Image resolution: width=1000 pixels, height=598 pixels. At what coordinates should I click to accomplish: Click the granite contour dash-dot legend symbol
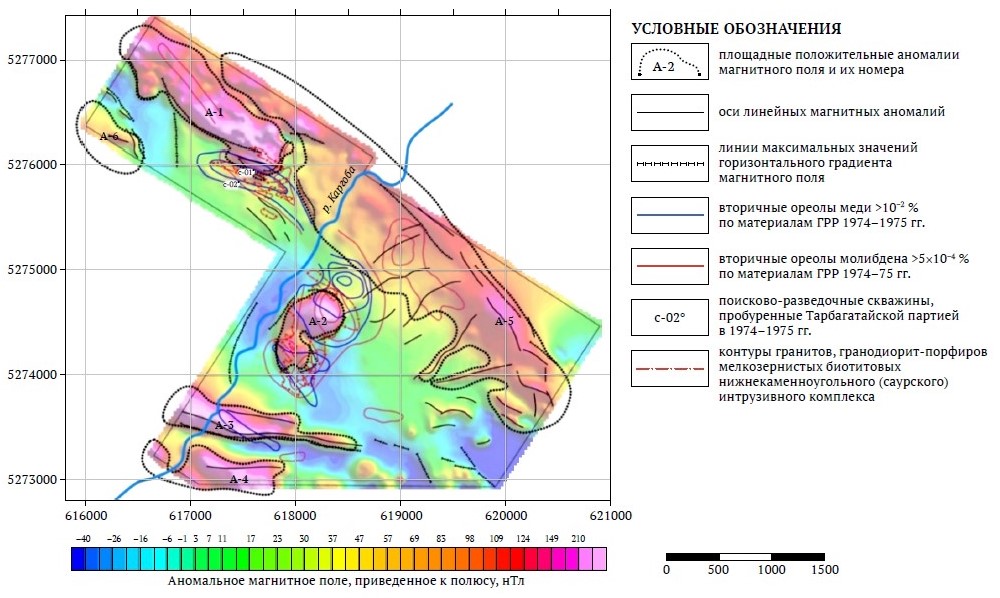click(x=670, y=368)
